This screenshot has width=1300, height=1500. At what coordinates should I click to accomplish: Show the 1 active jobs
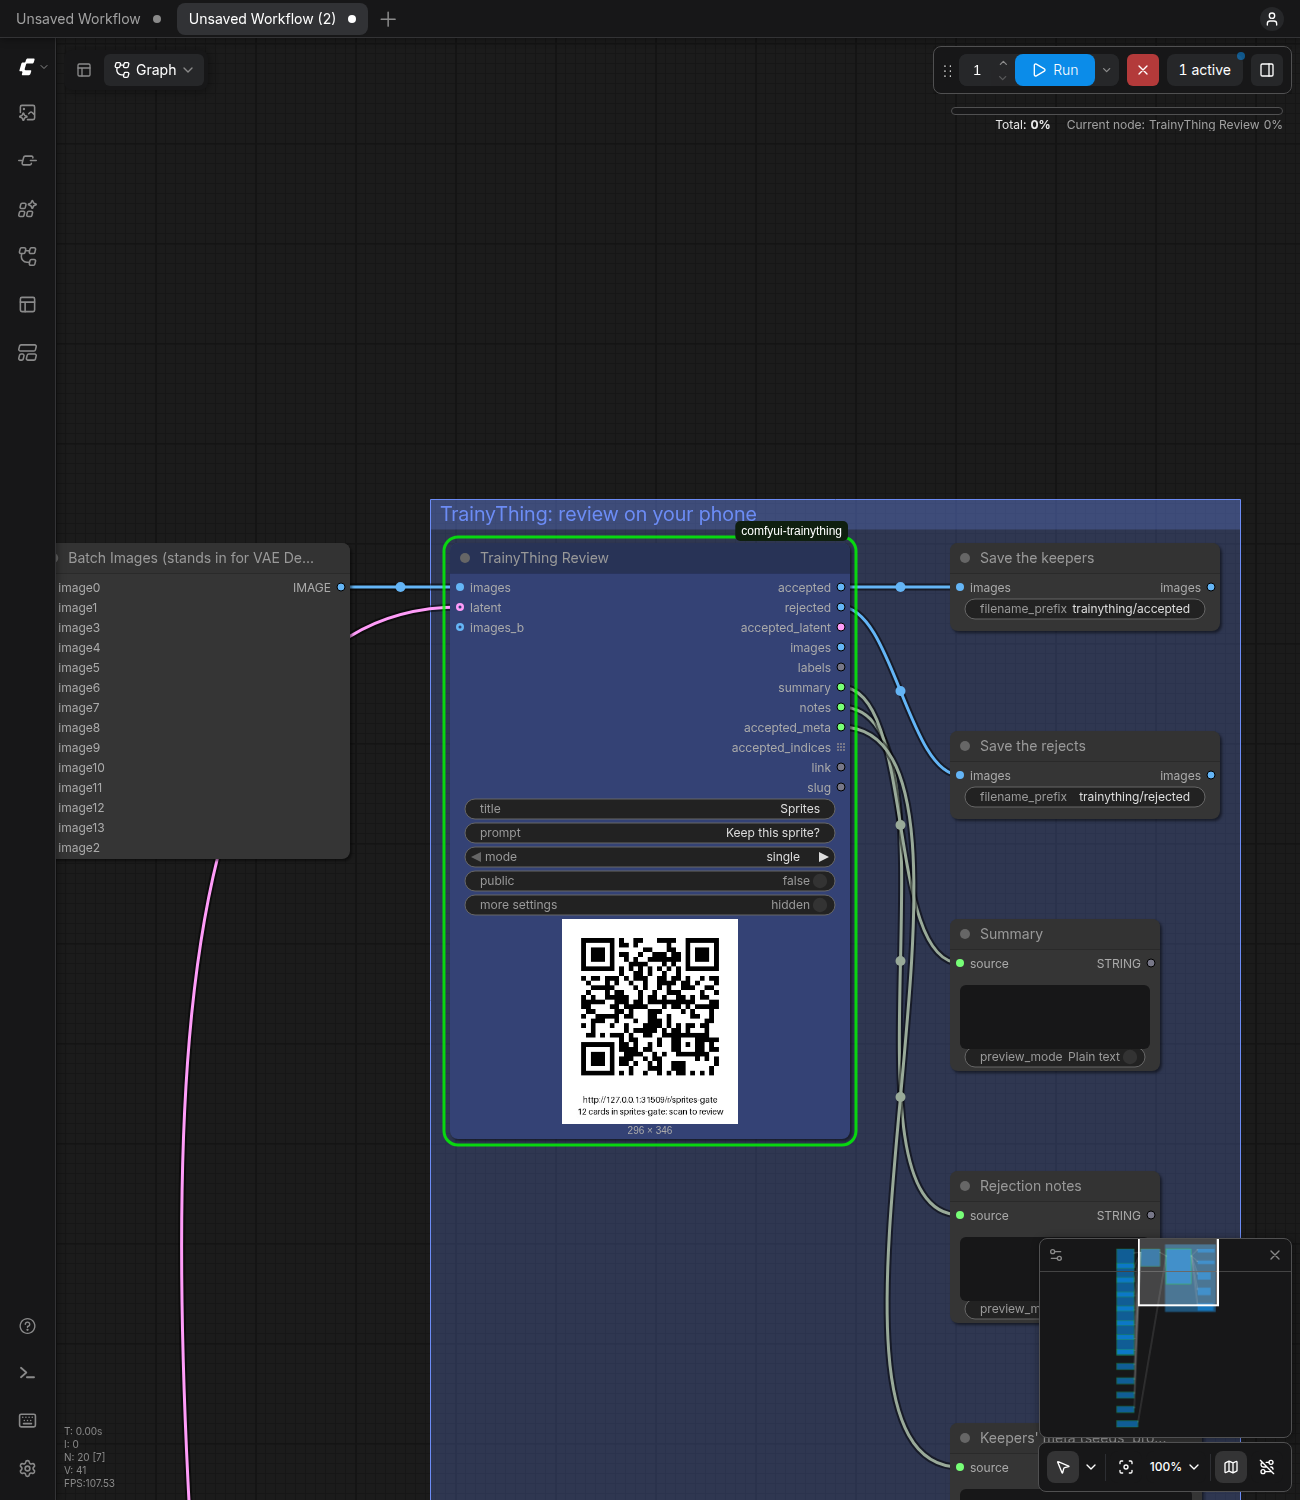(x=1205, y=70)
